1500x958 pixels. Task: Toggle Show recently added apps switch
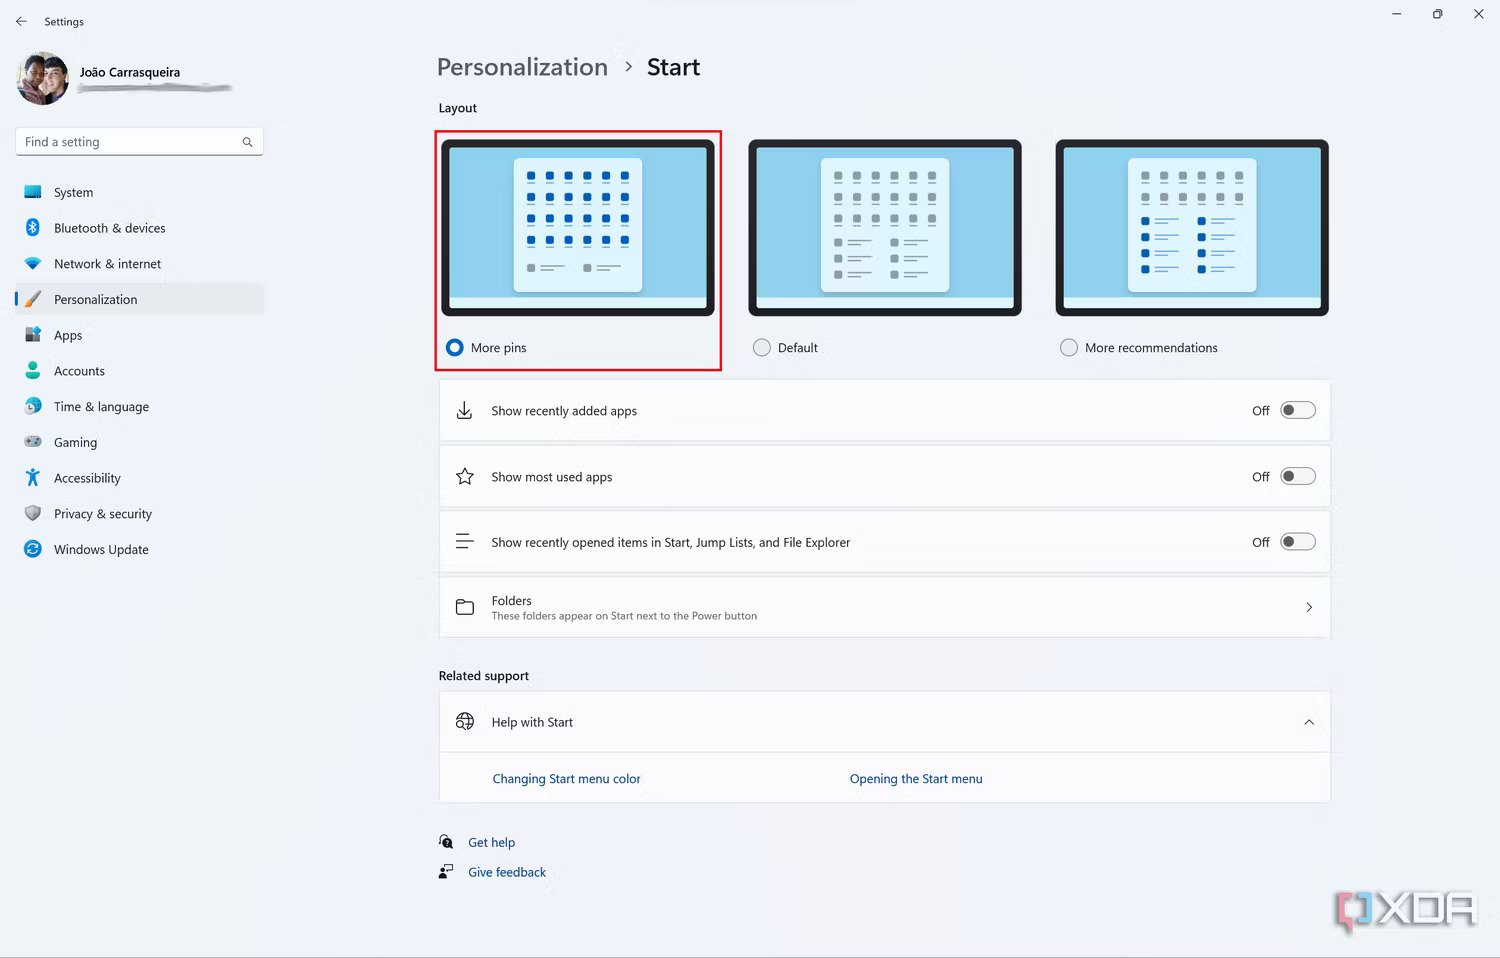coord(1298,410)
